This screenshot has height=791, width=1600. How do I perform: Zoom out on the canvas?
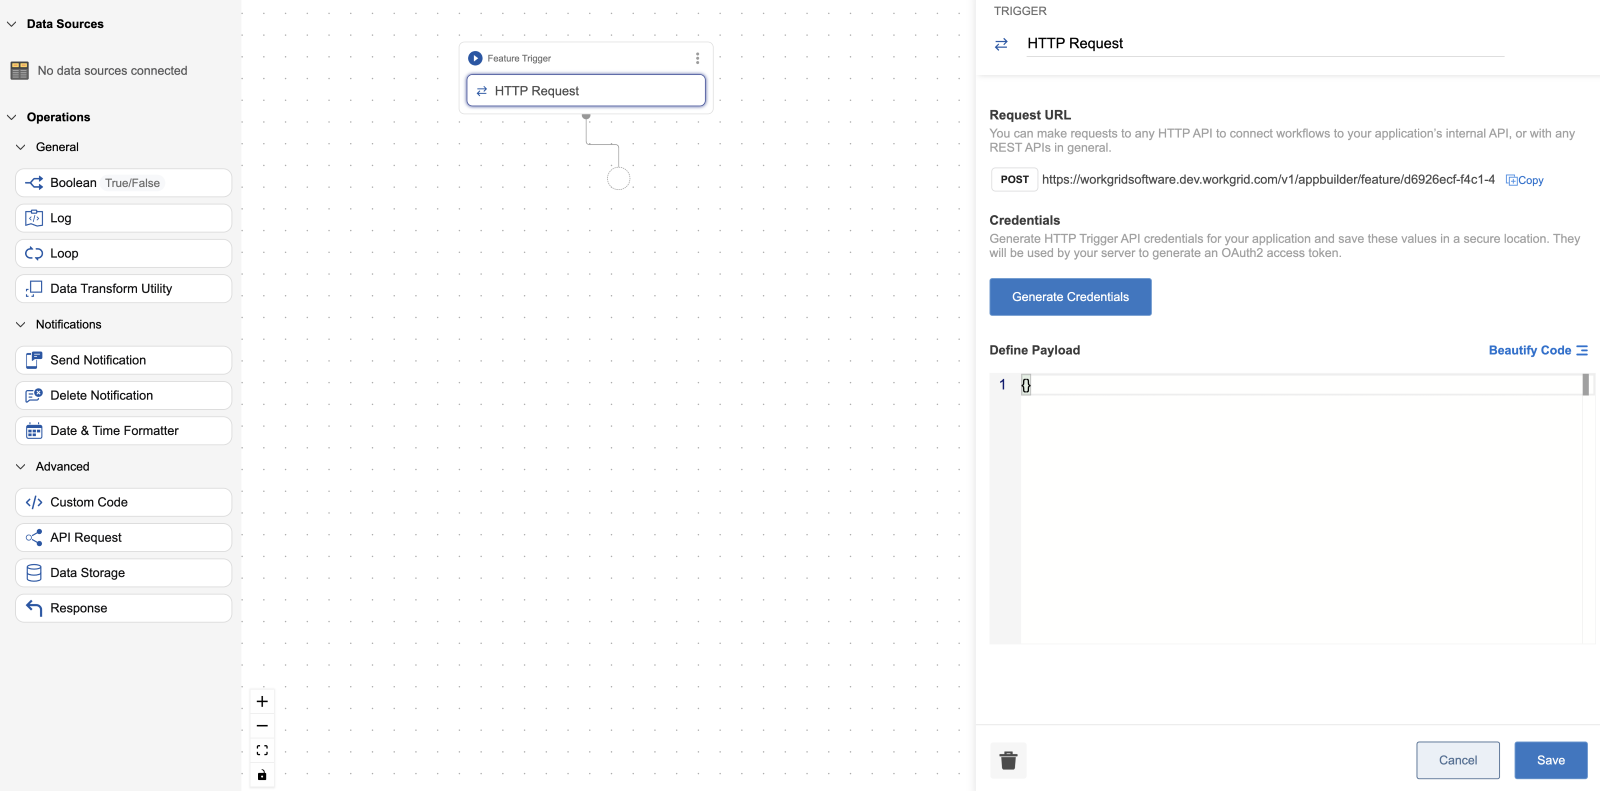point(262,726)
